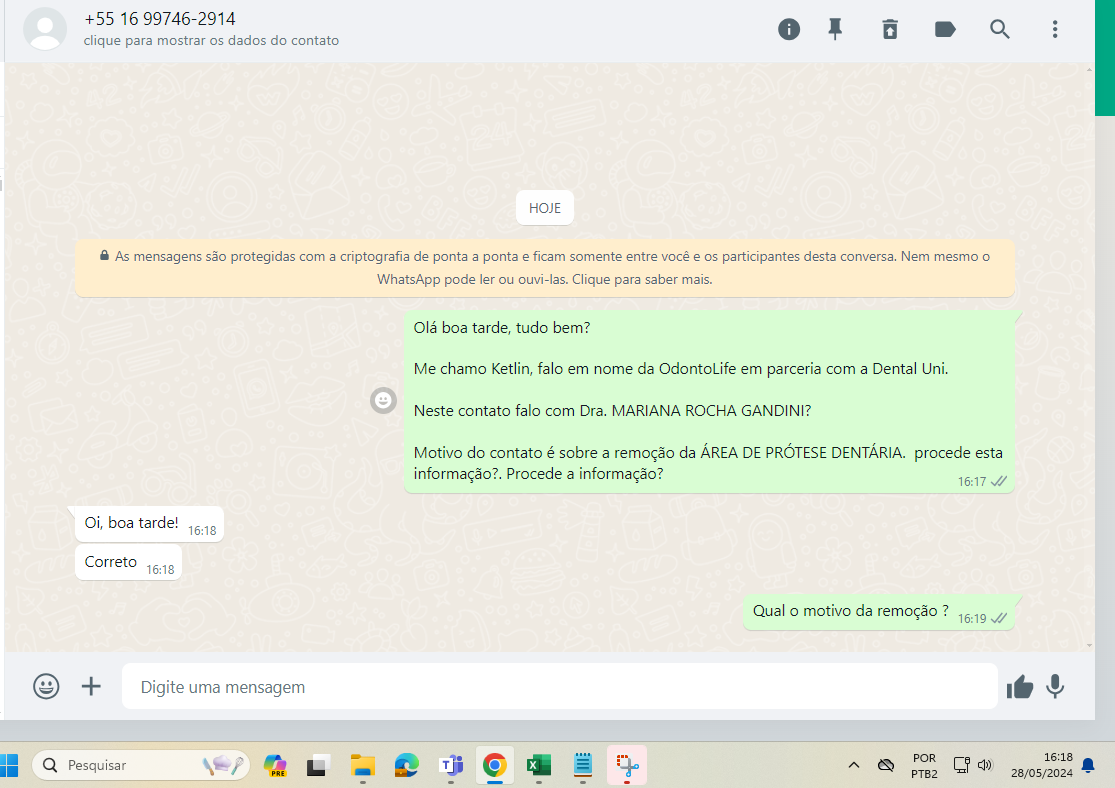Open contact details for +55 16 99746-2914

(159, 18)
